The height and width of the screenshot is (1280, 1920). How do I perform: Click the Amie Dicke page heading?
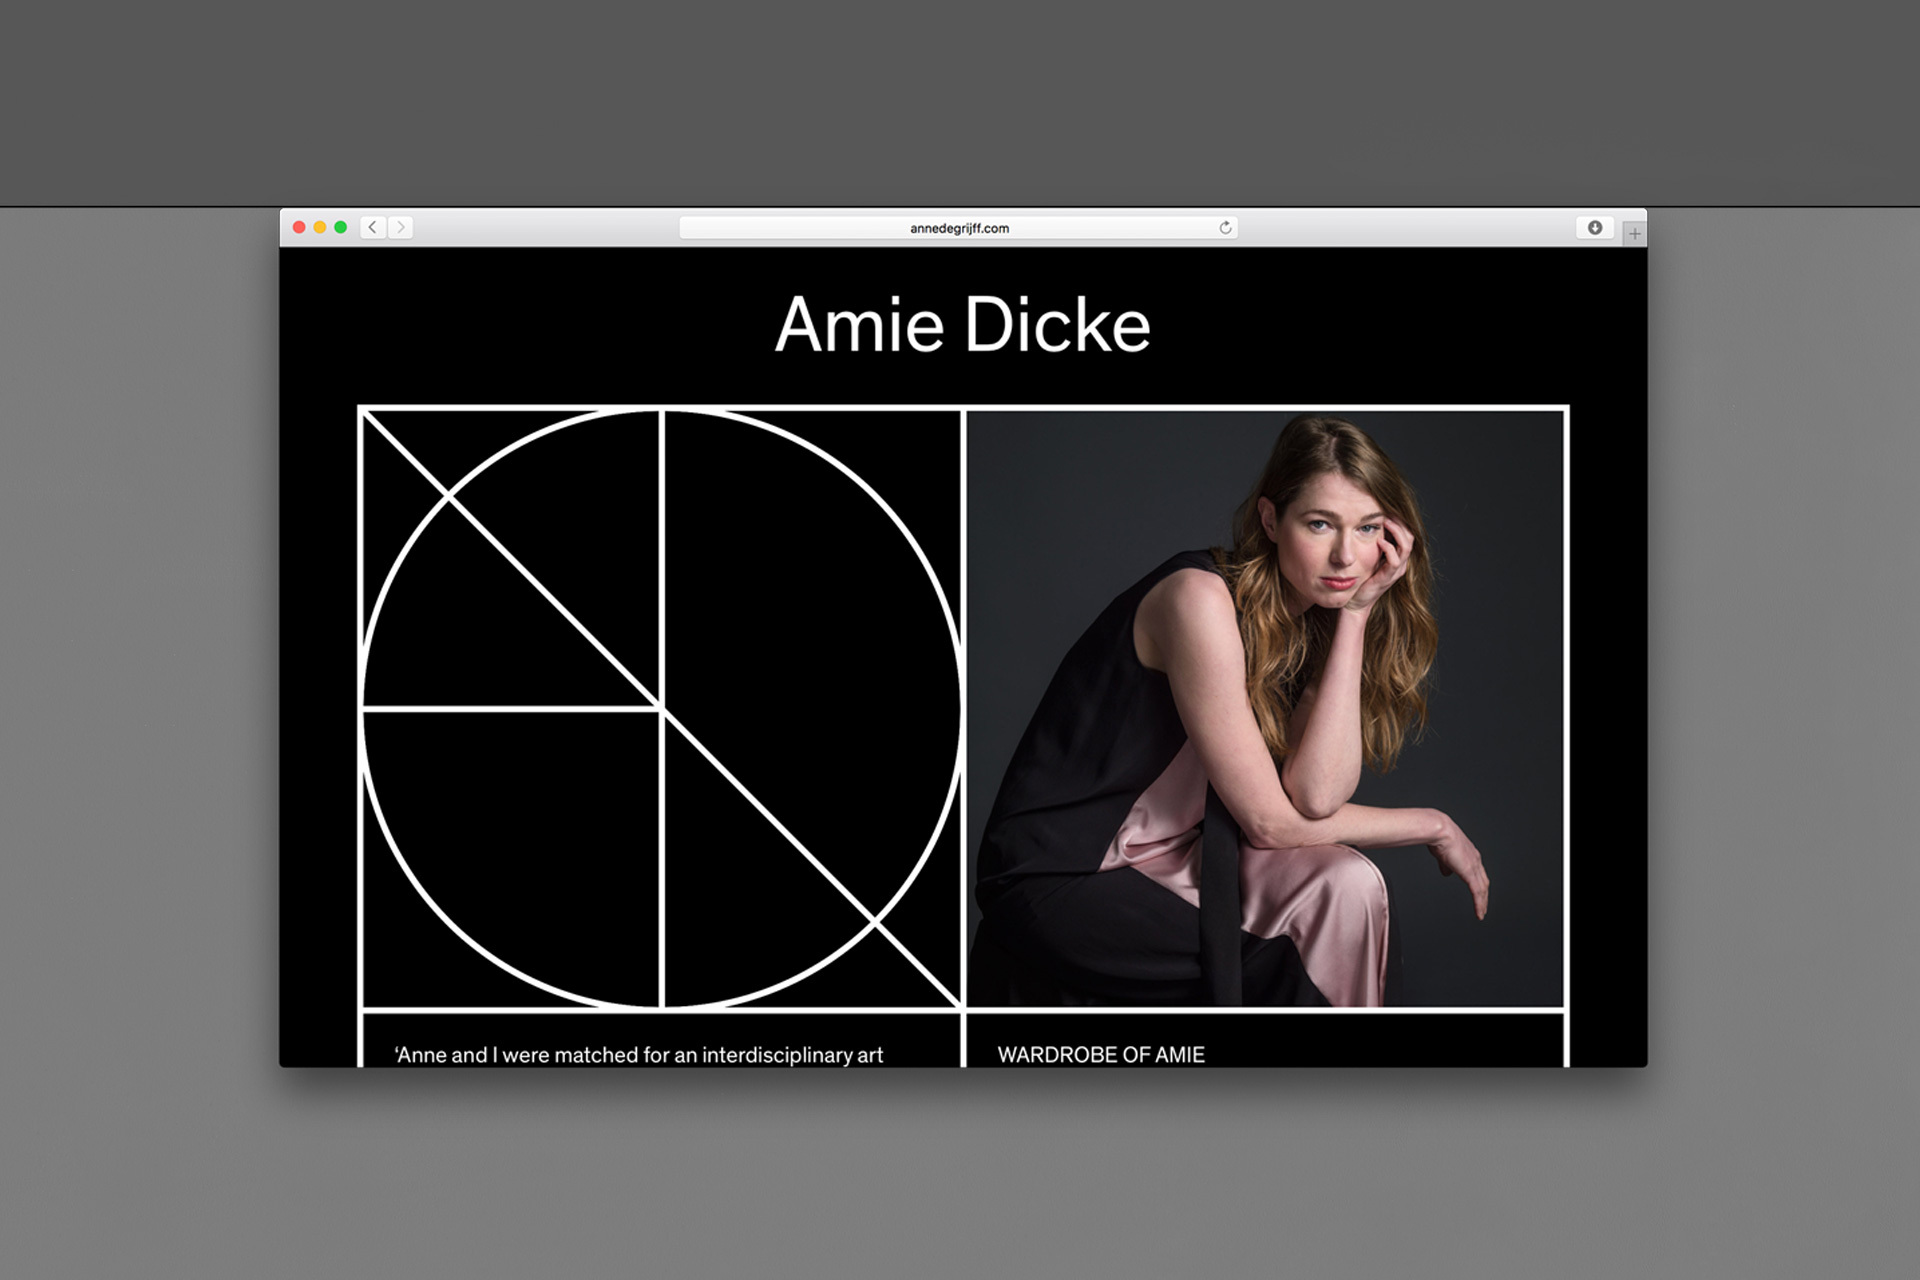click(x=962, y=325)
